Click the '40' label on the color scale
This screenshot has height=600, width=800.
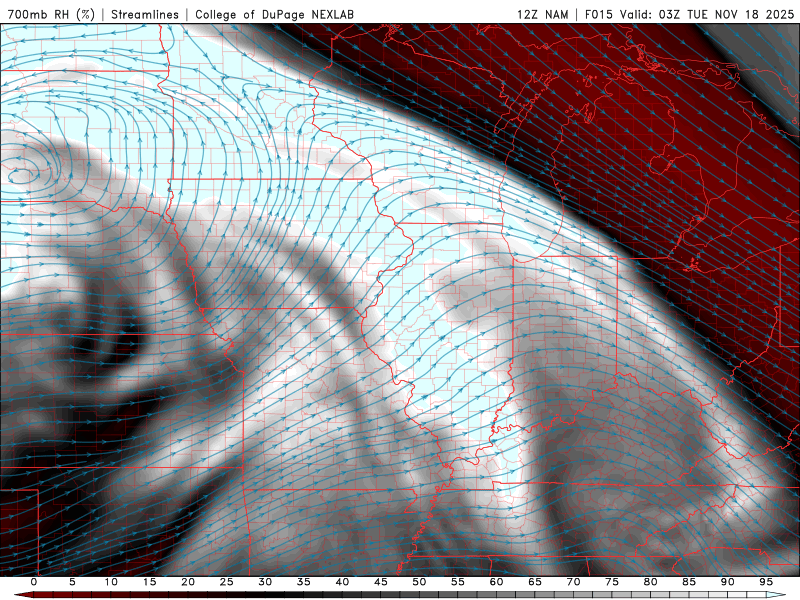[342, 582]
